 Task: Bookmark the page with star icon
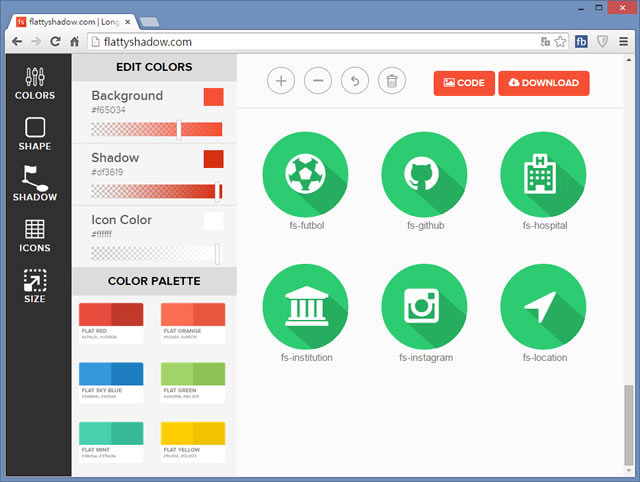560,42
